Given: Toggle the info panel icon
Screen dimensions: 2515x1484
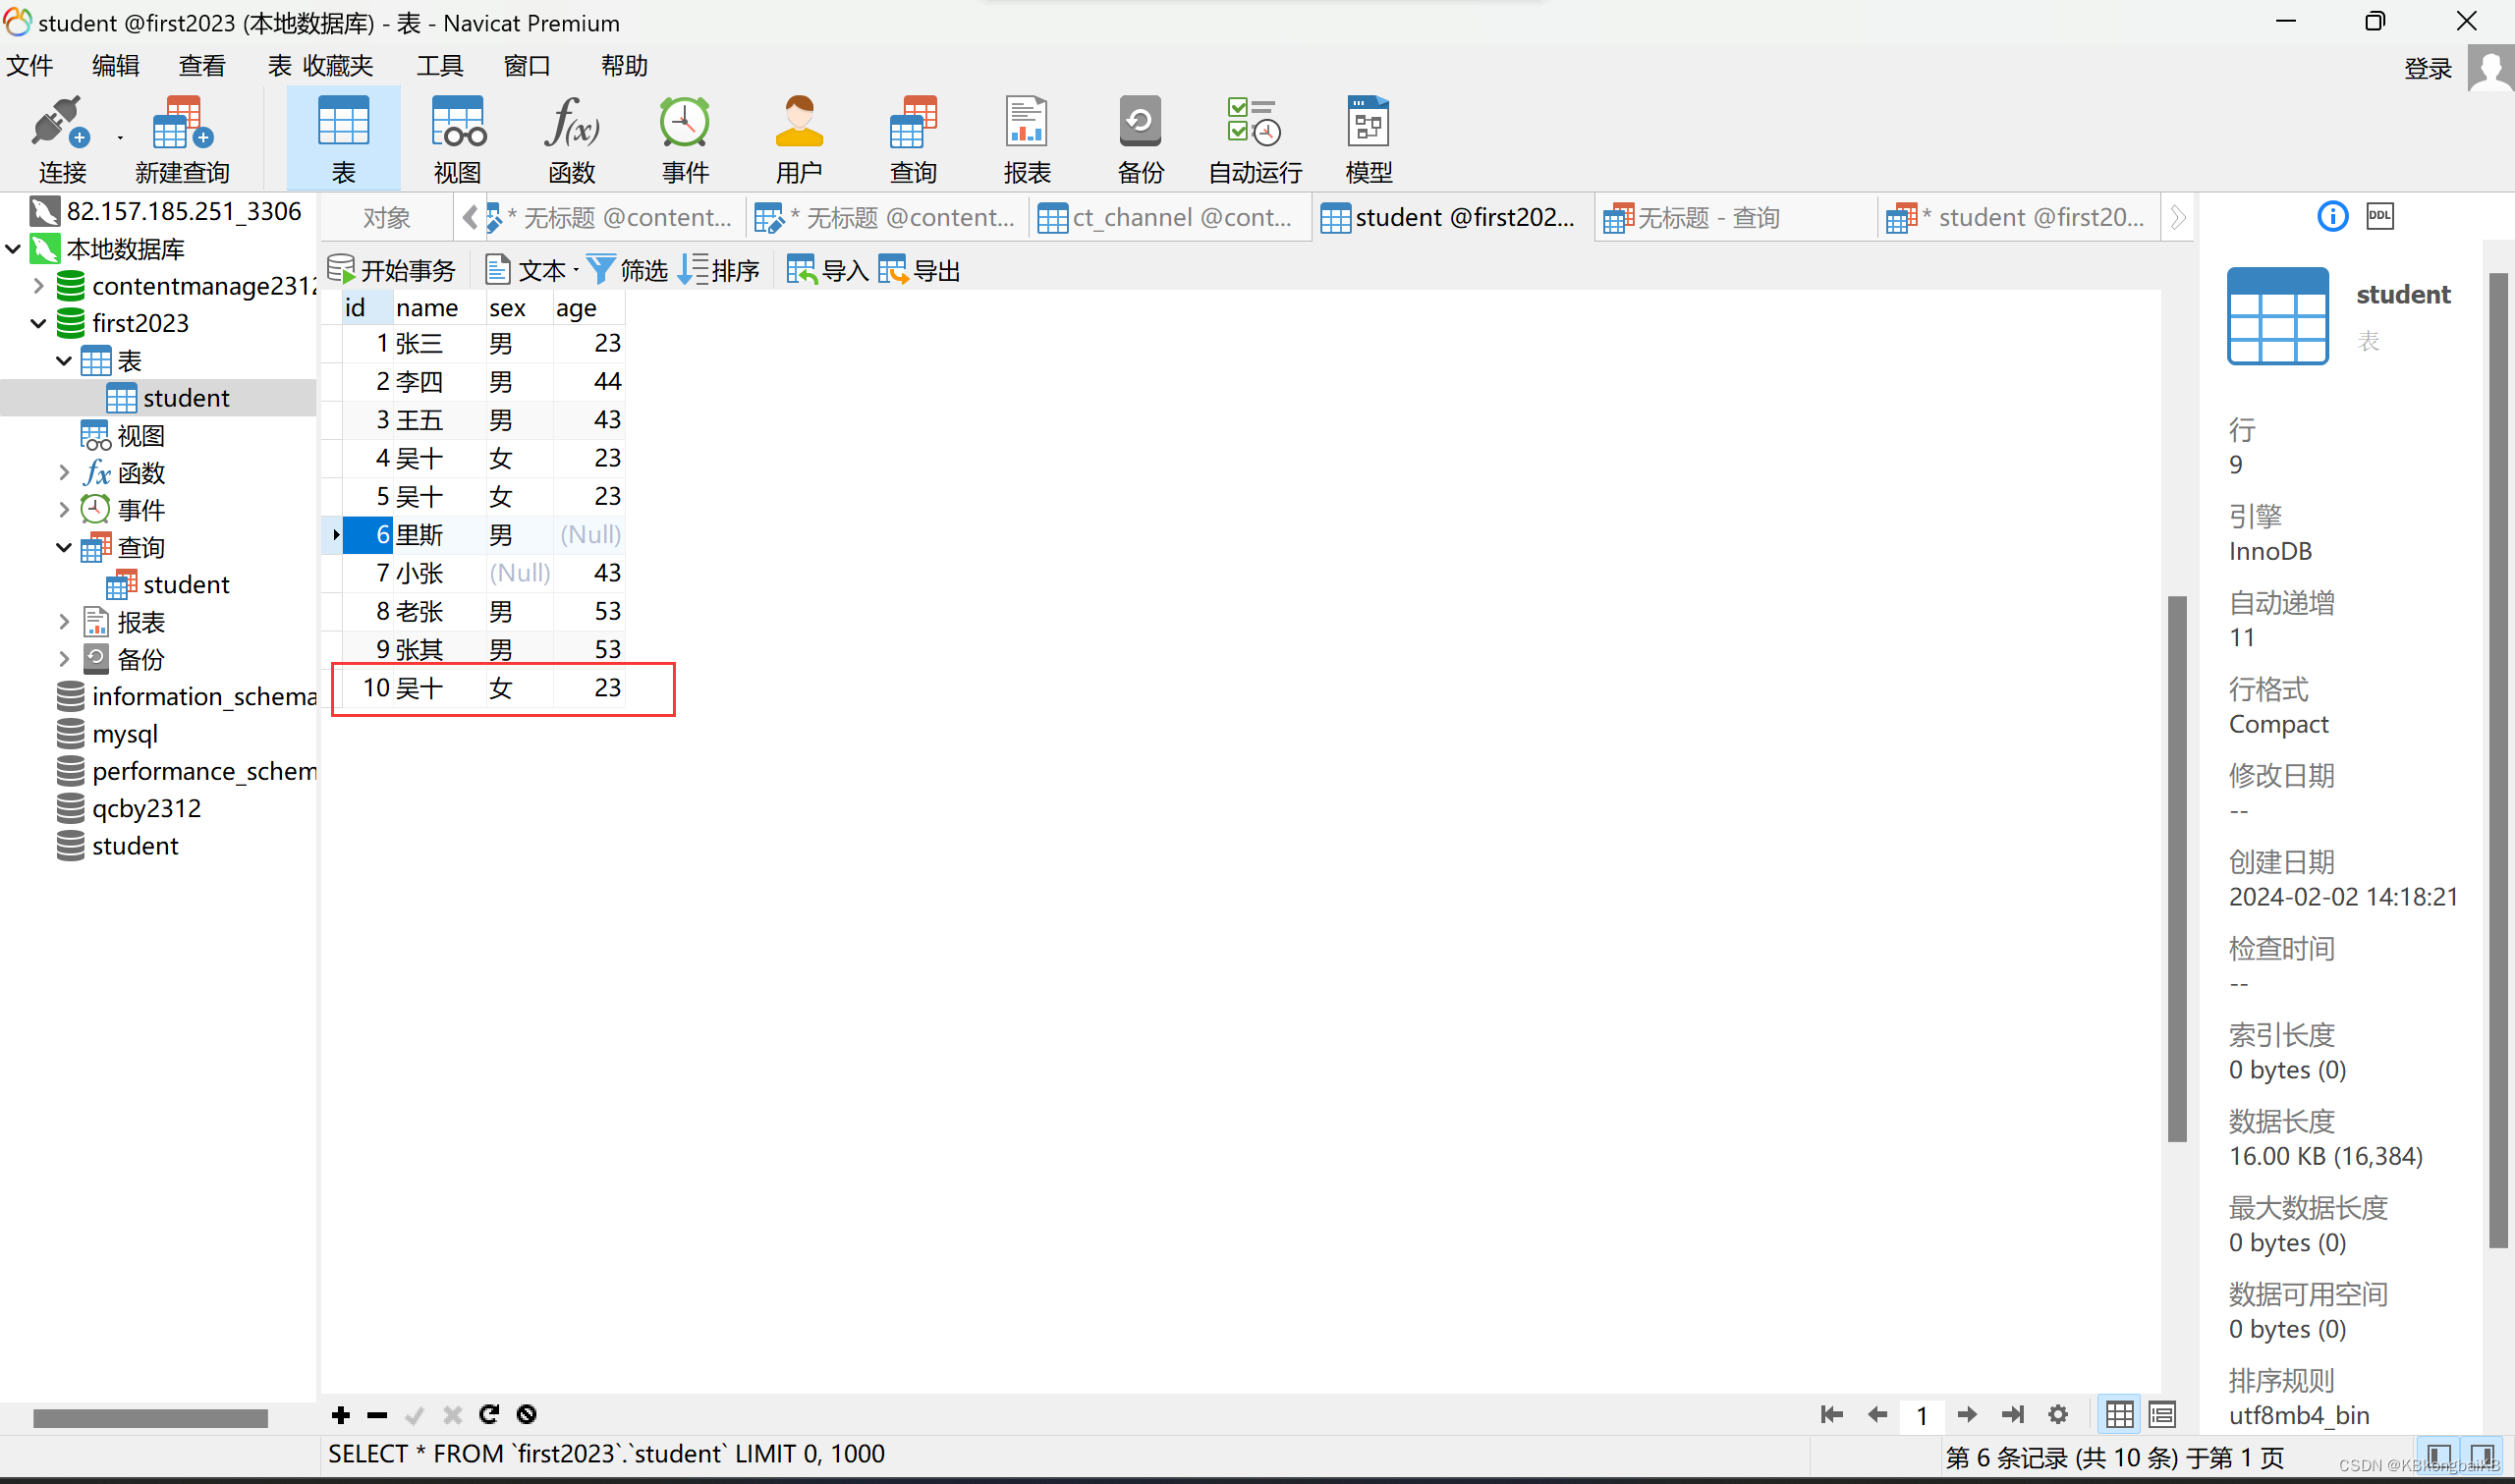Looking at the screenshot, I should pos(2332,216).
